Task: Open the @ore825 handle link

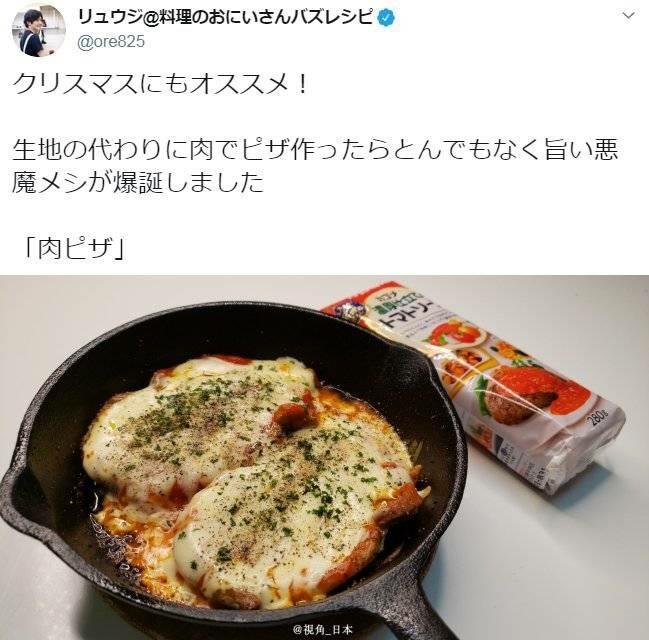Action: (x=111, y=42)
